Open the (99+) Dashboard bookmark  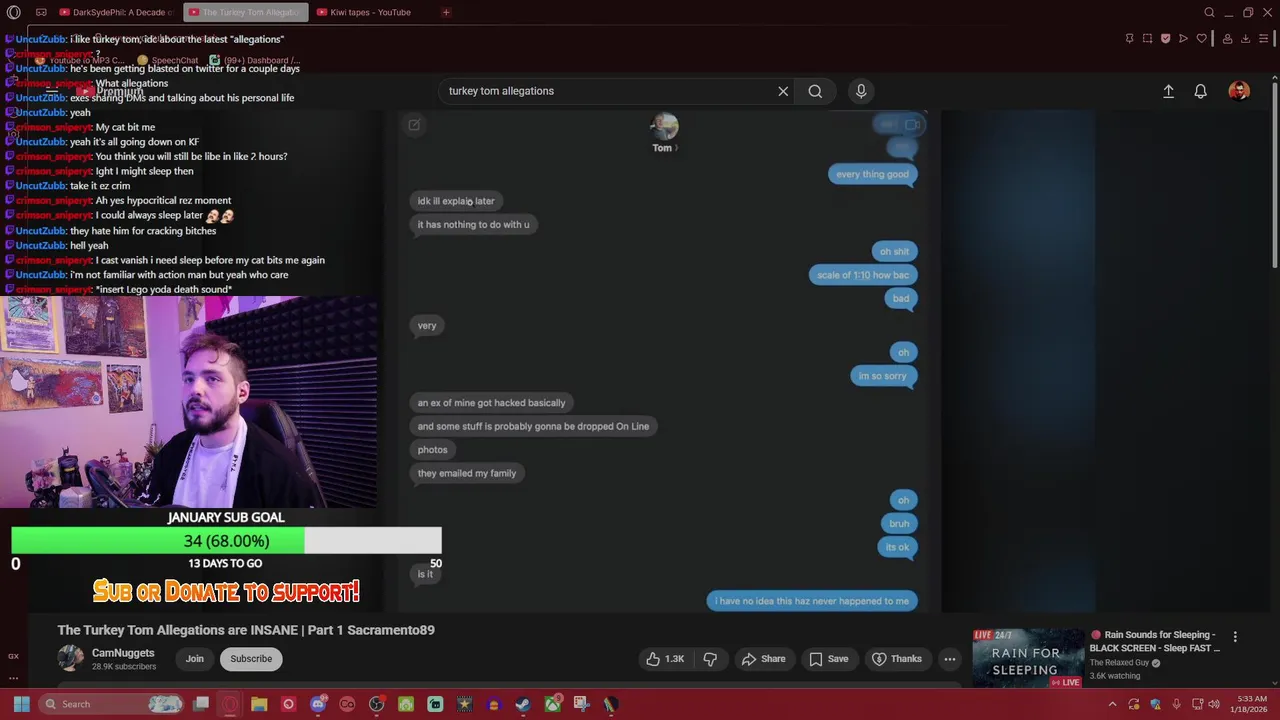(255, 61)
